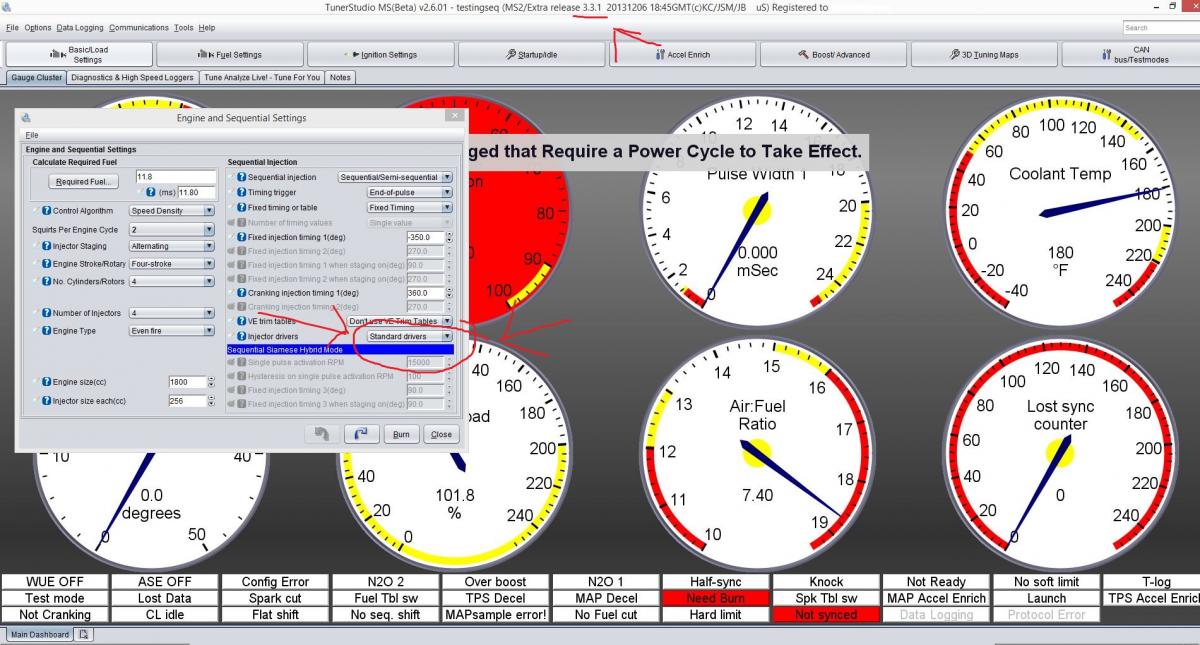Open the main File menu
This screenshot has width=1200, height=645.
click(x=12, y=28)
